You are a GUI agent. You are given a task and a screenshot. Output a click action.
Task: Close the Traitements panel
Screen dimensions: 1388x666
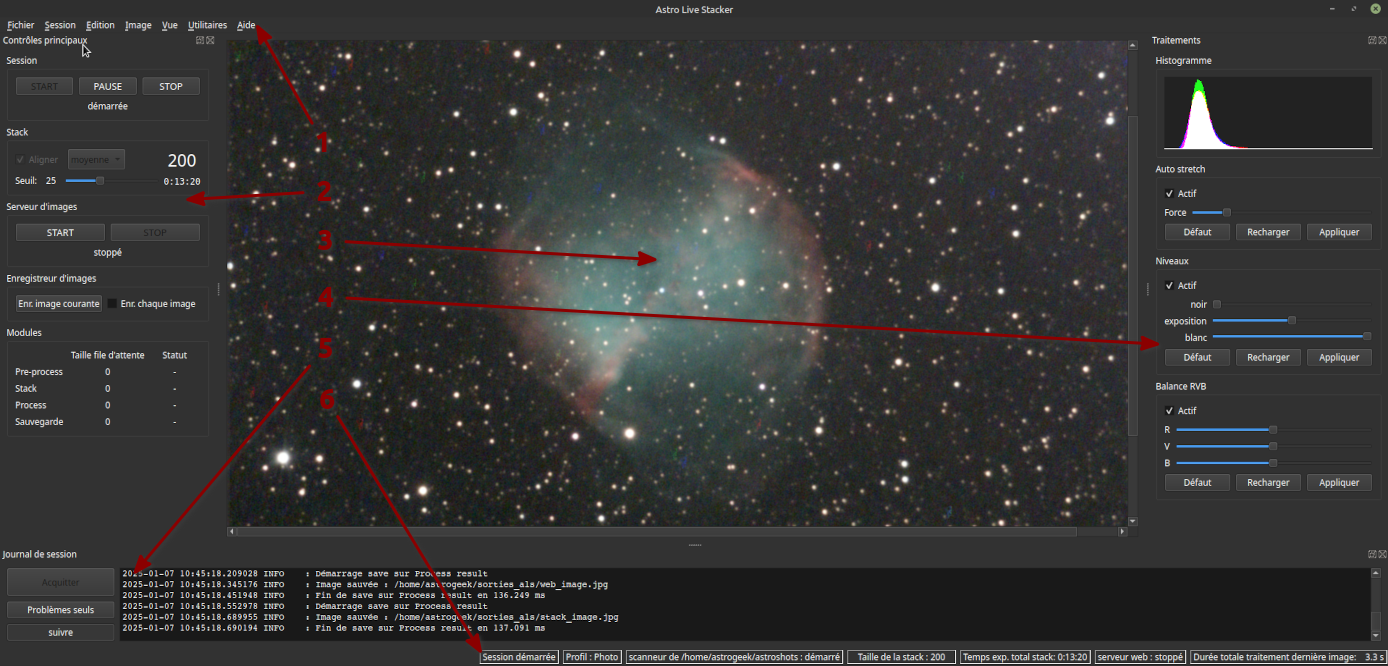coord(1382,40)
